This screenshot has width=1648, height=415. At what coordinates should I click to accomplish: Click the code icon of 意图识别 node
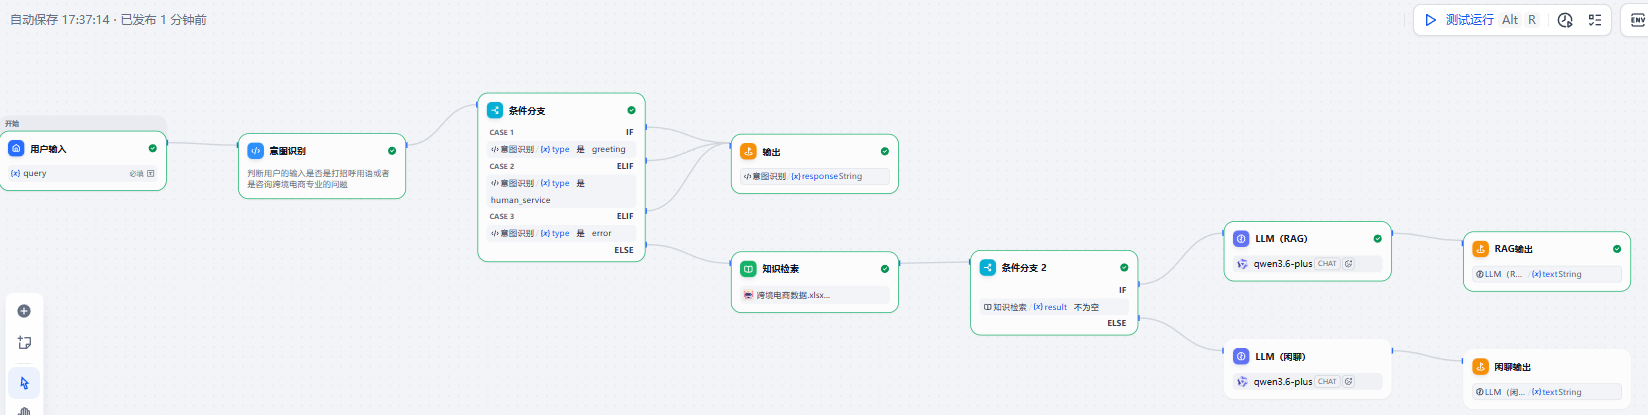click(x=255, y=151)
